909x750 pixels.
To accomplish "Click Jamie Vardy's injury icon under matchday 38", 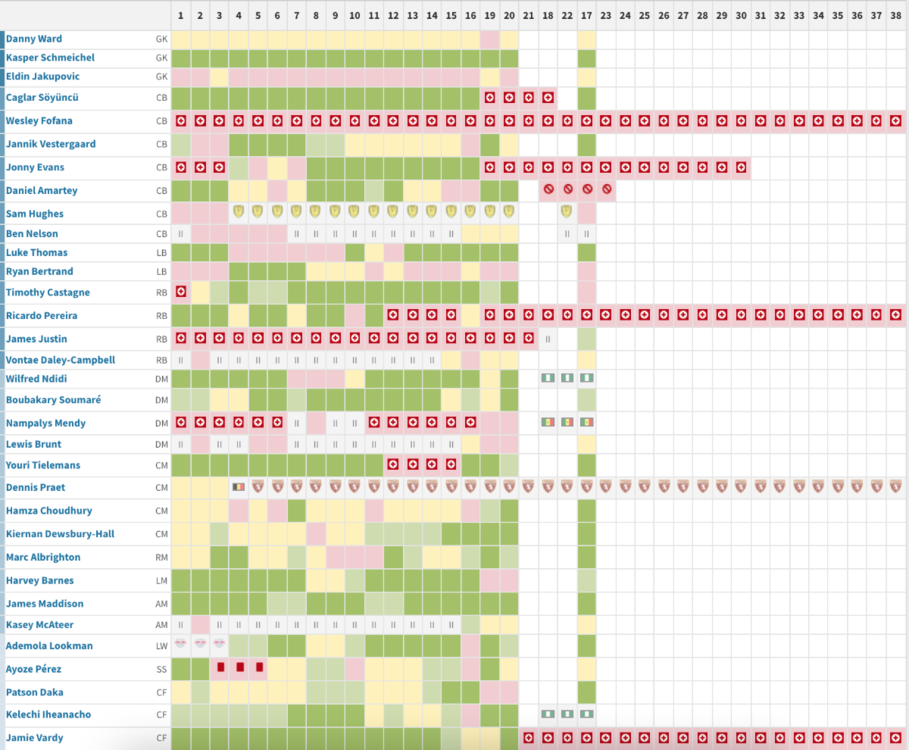I will tap(896, 738).
